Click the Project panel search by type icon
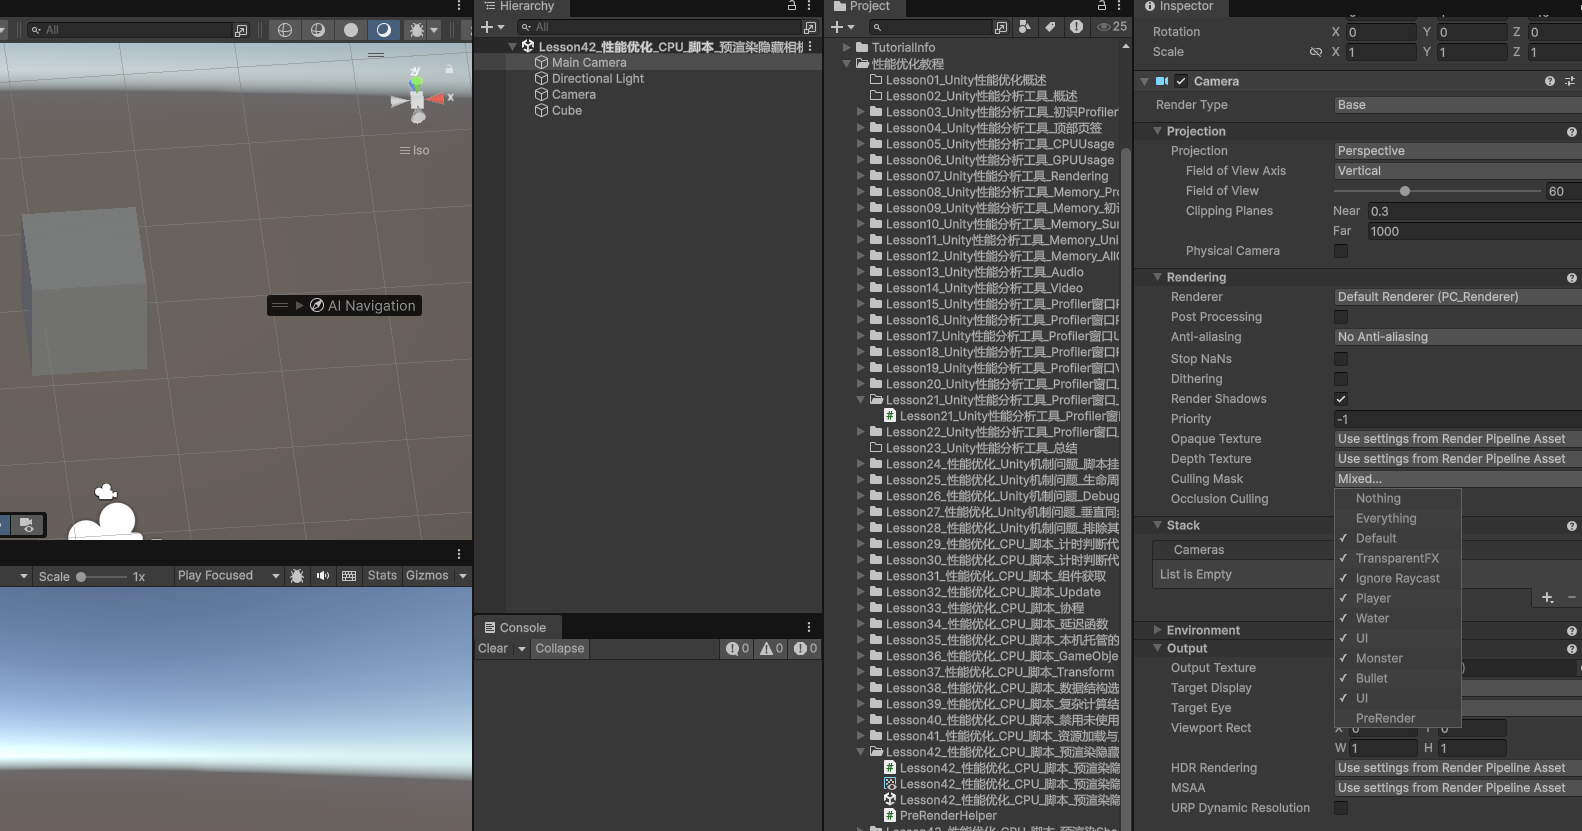Image resolution: width=1582 pixels, height=831 pixels. [1025, 27]
